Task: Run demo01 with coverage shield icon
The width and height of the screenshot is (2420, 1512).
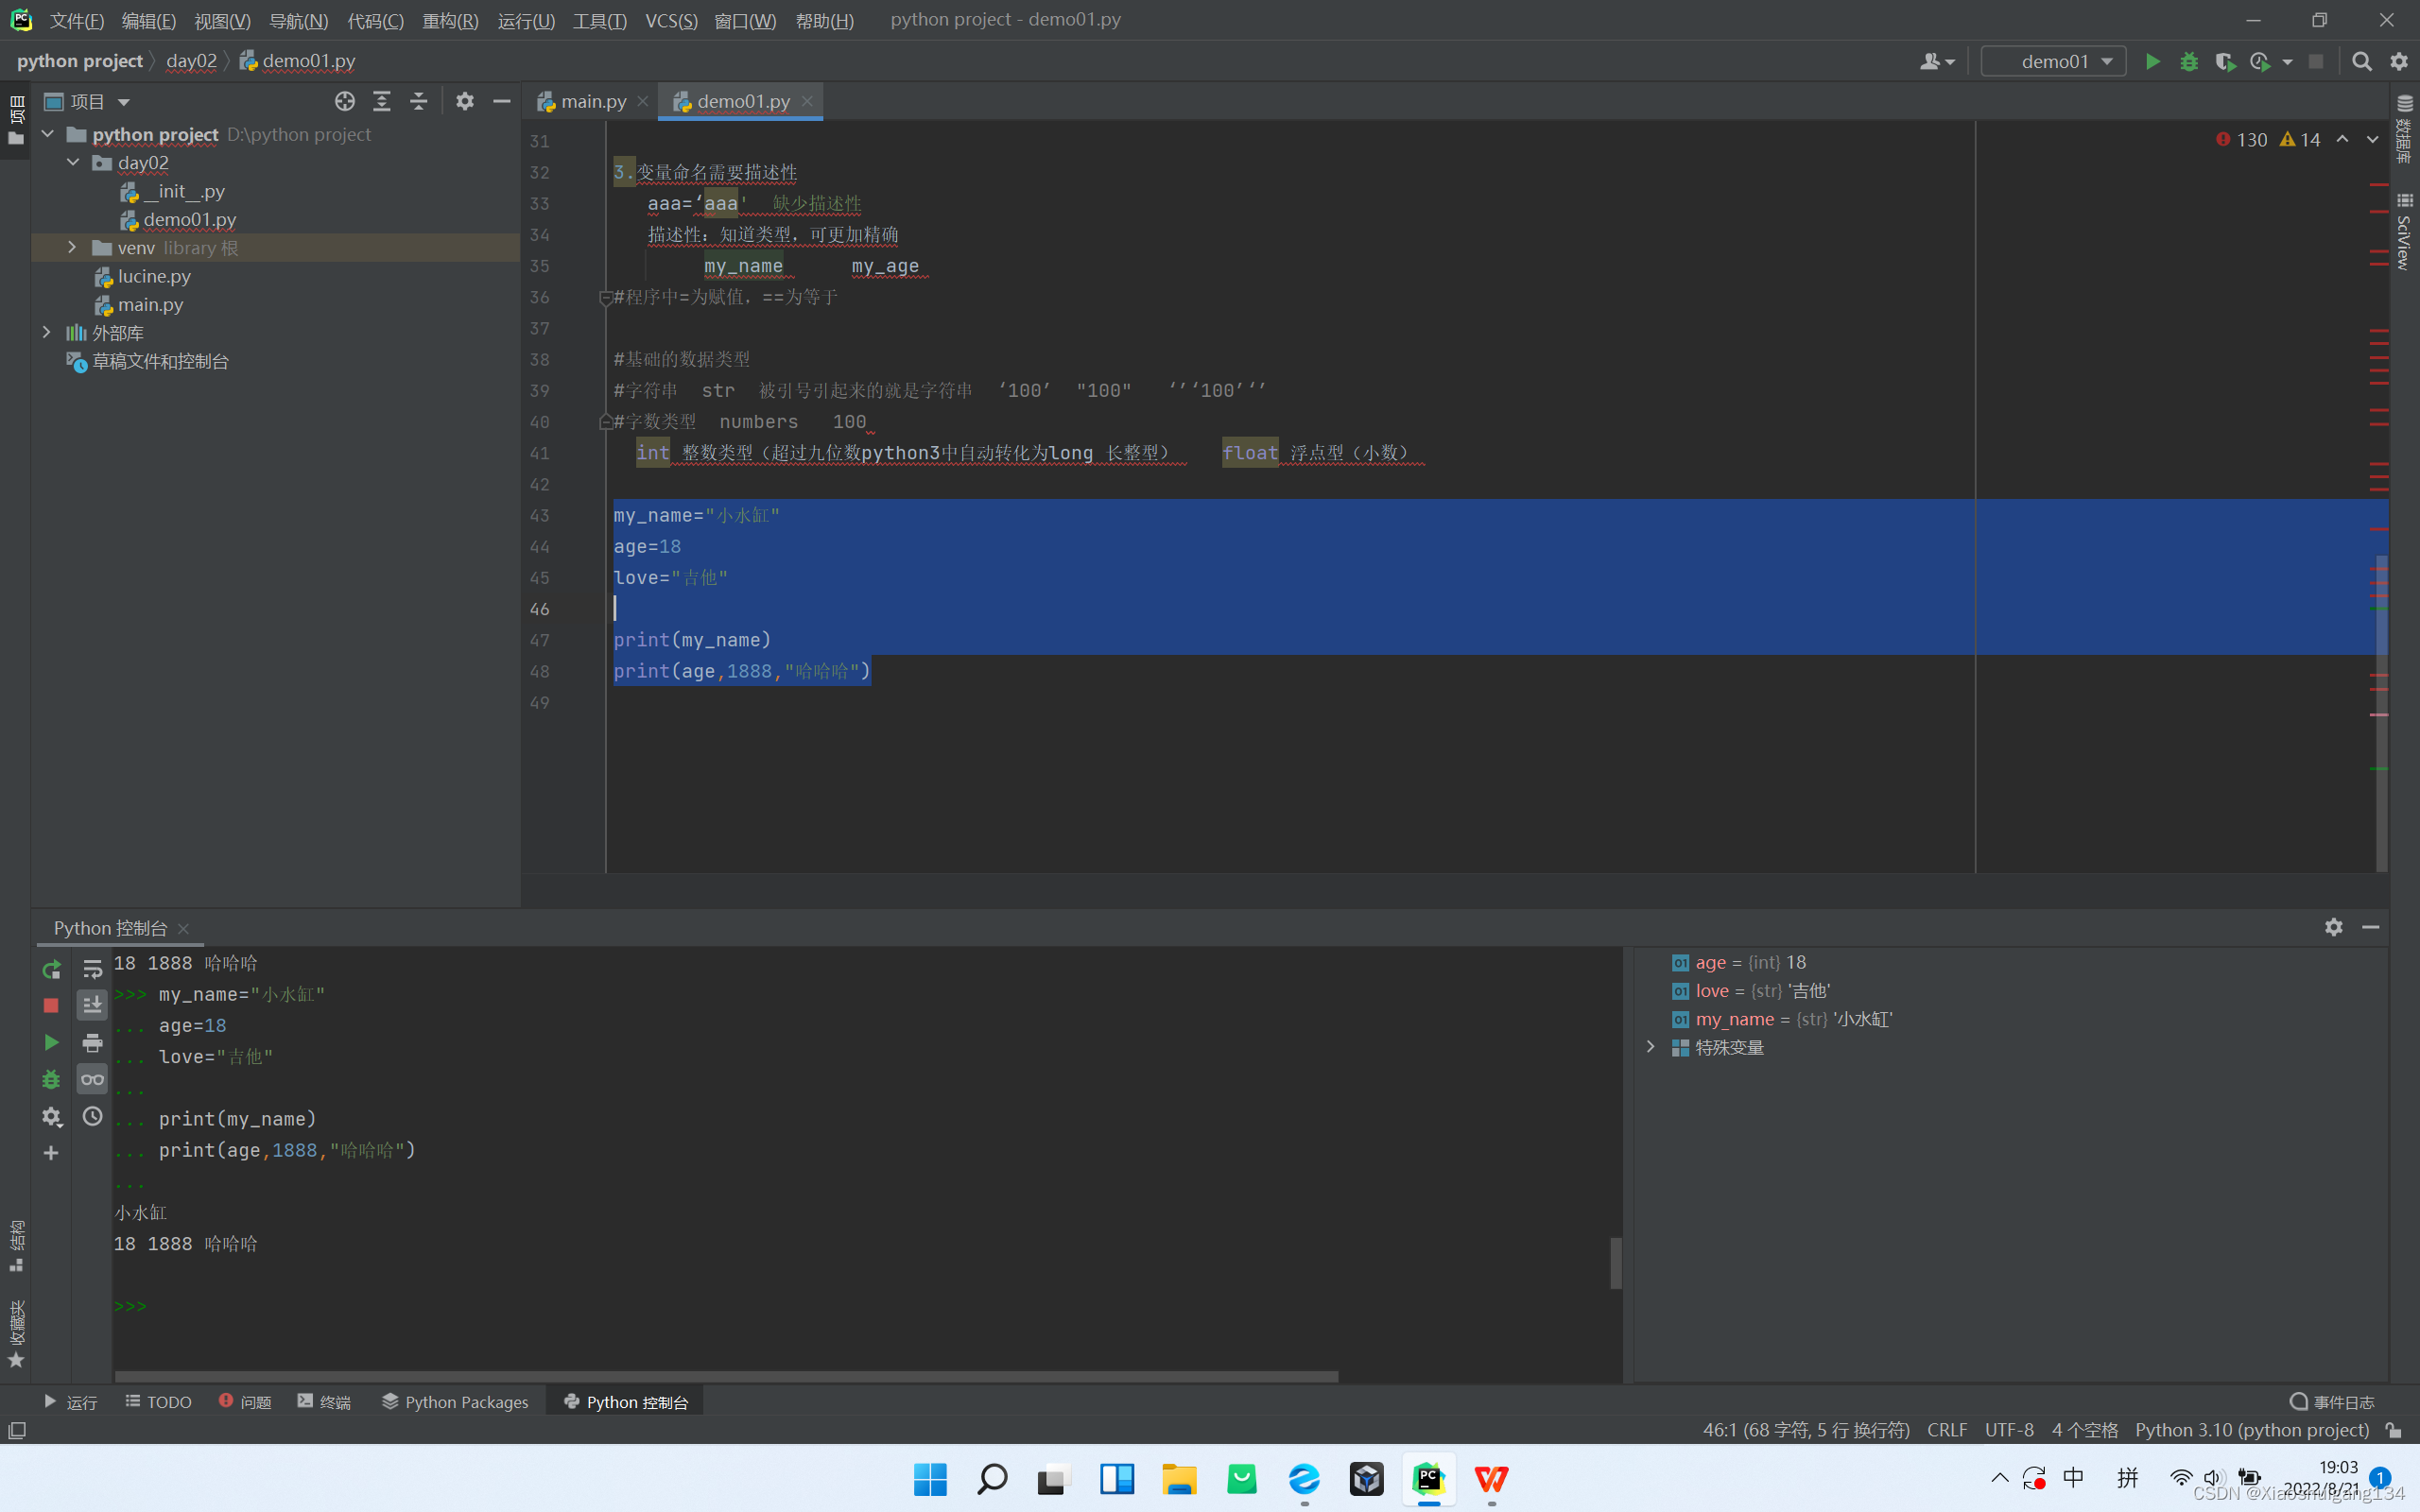Action: coord(2227,61)
